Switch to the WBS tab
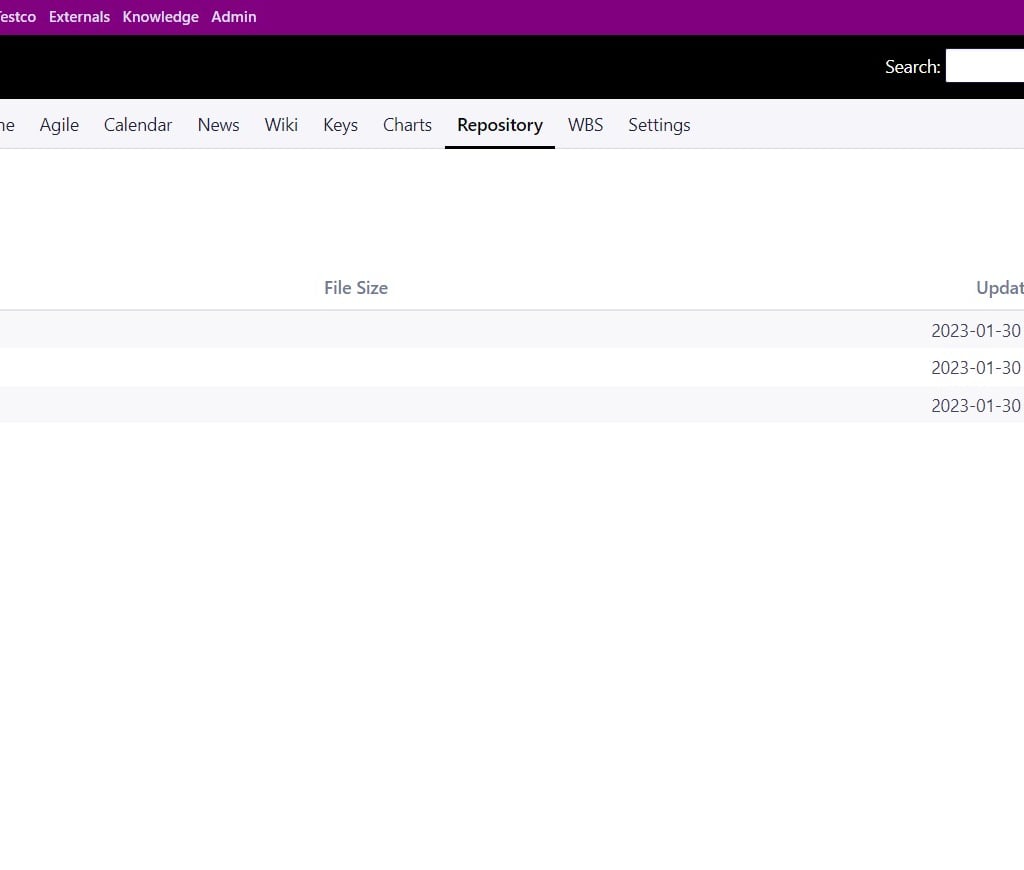Viewport: 1024px width, 870px height. point(585,125)
